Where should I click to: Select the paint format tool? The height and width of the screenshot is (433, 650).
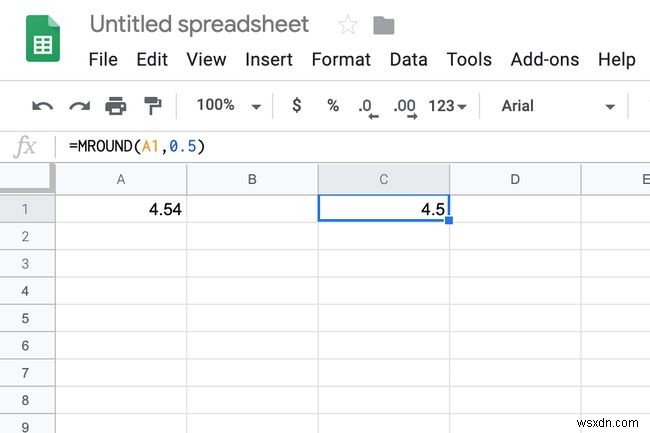[x=152, y=105]
